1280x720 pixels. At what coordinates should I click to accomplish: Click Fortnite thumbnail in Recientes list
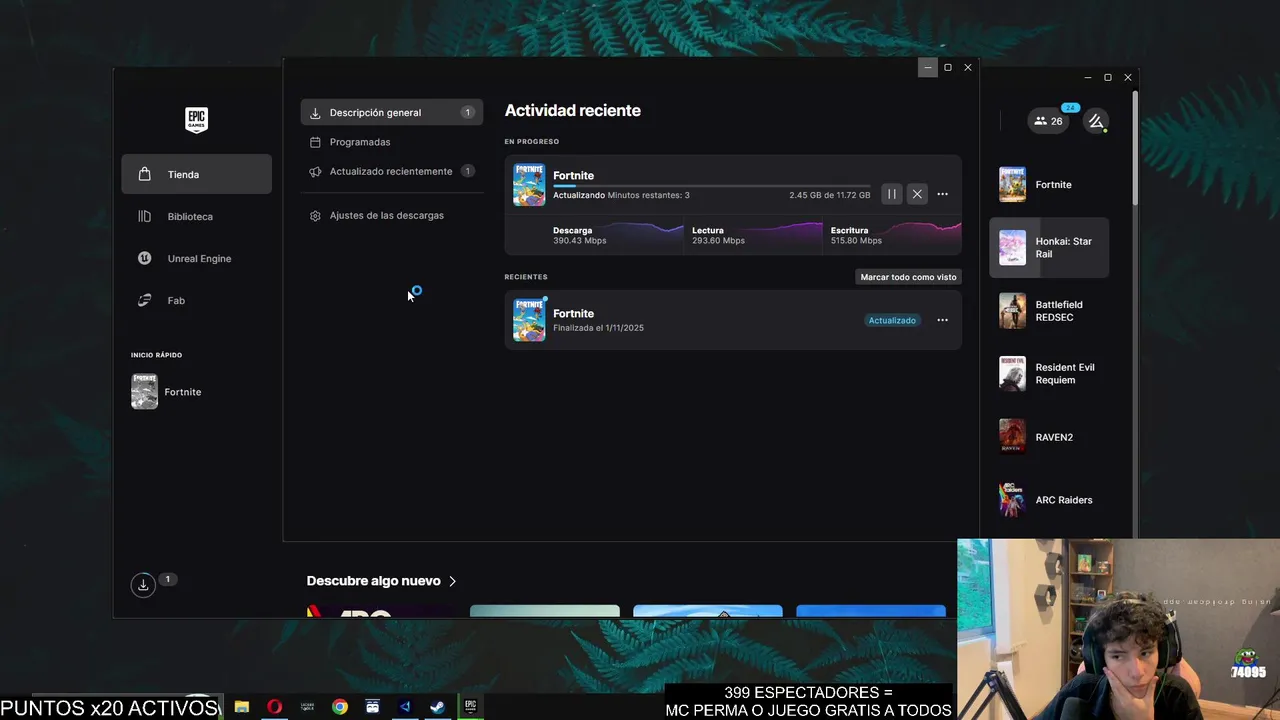(x=529, y=320)
